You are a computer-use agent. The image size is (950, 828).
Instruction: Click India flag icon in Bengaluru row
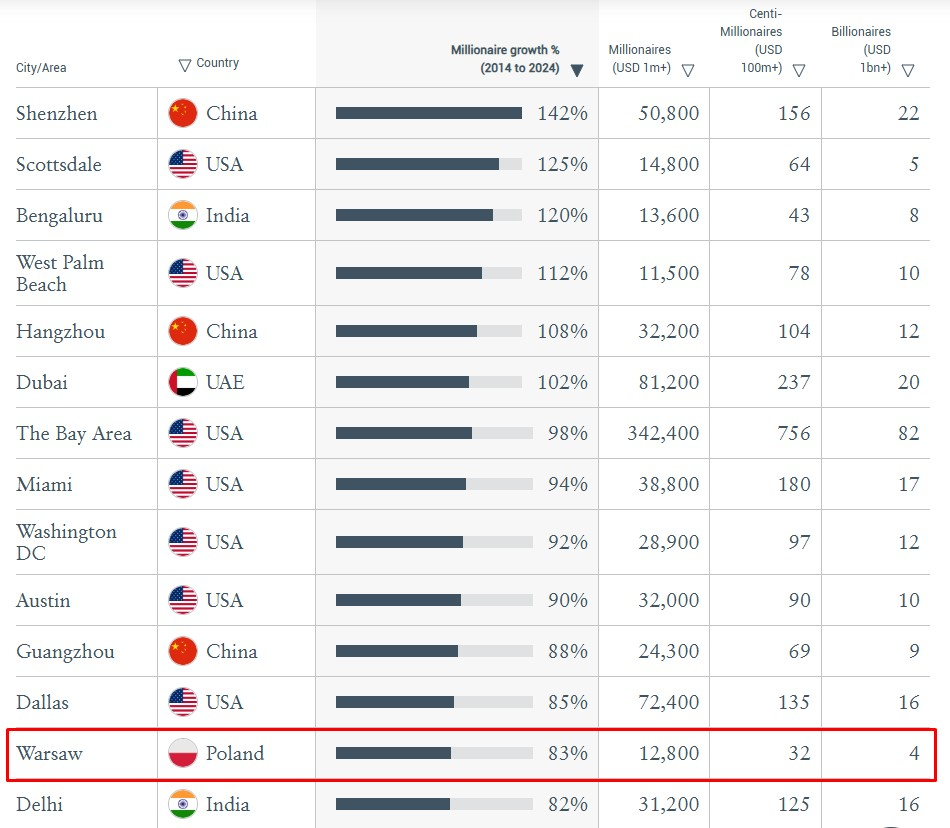tap(182, 215)
